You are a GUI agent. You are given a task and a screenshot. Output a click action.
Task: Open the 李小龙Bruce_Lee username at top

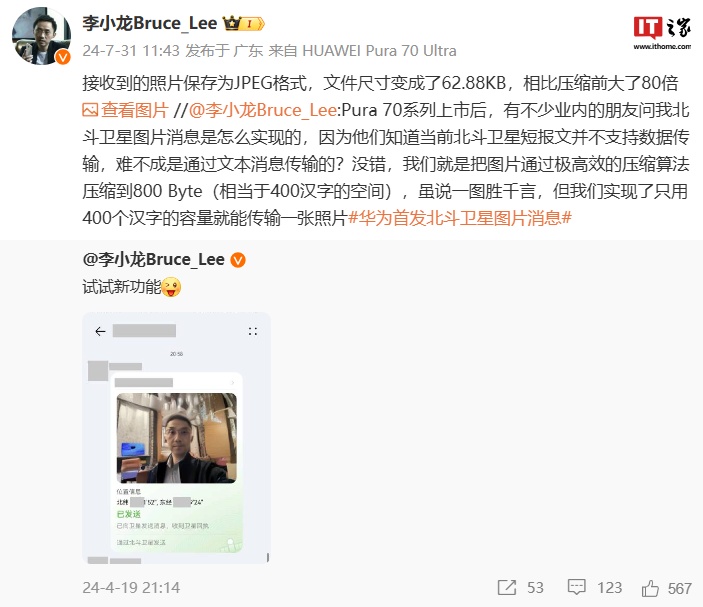[150, 23]
